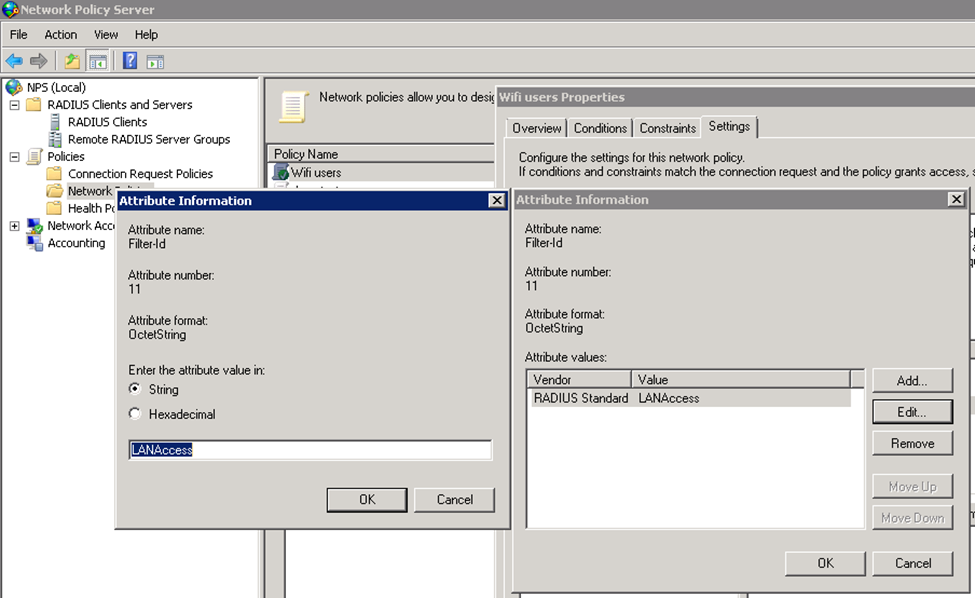
Task: Expand the Network Access Protection node
Action: (x=13, y=225)
